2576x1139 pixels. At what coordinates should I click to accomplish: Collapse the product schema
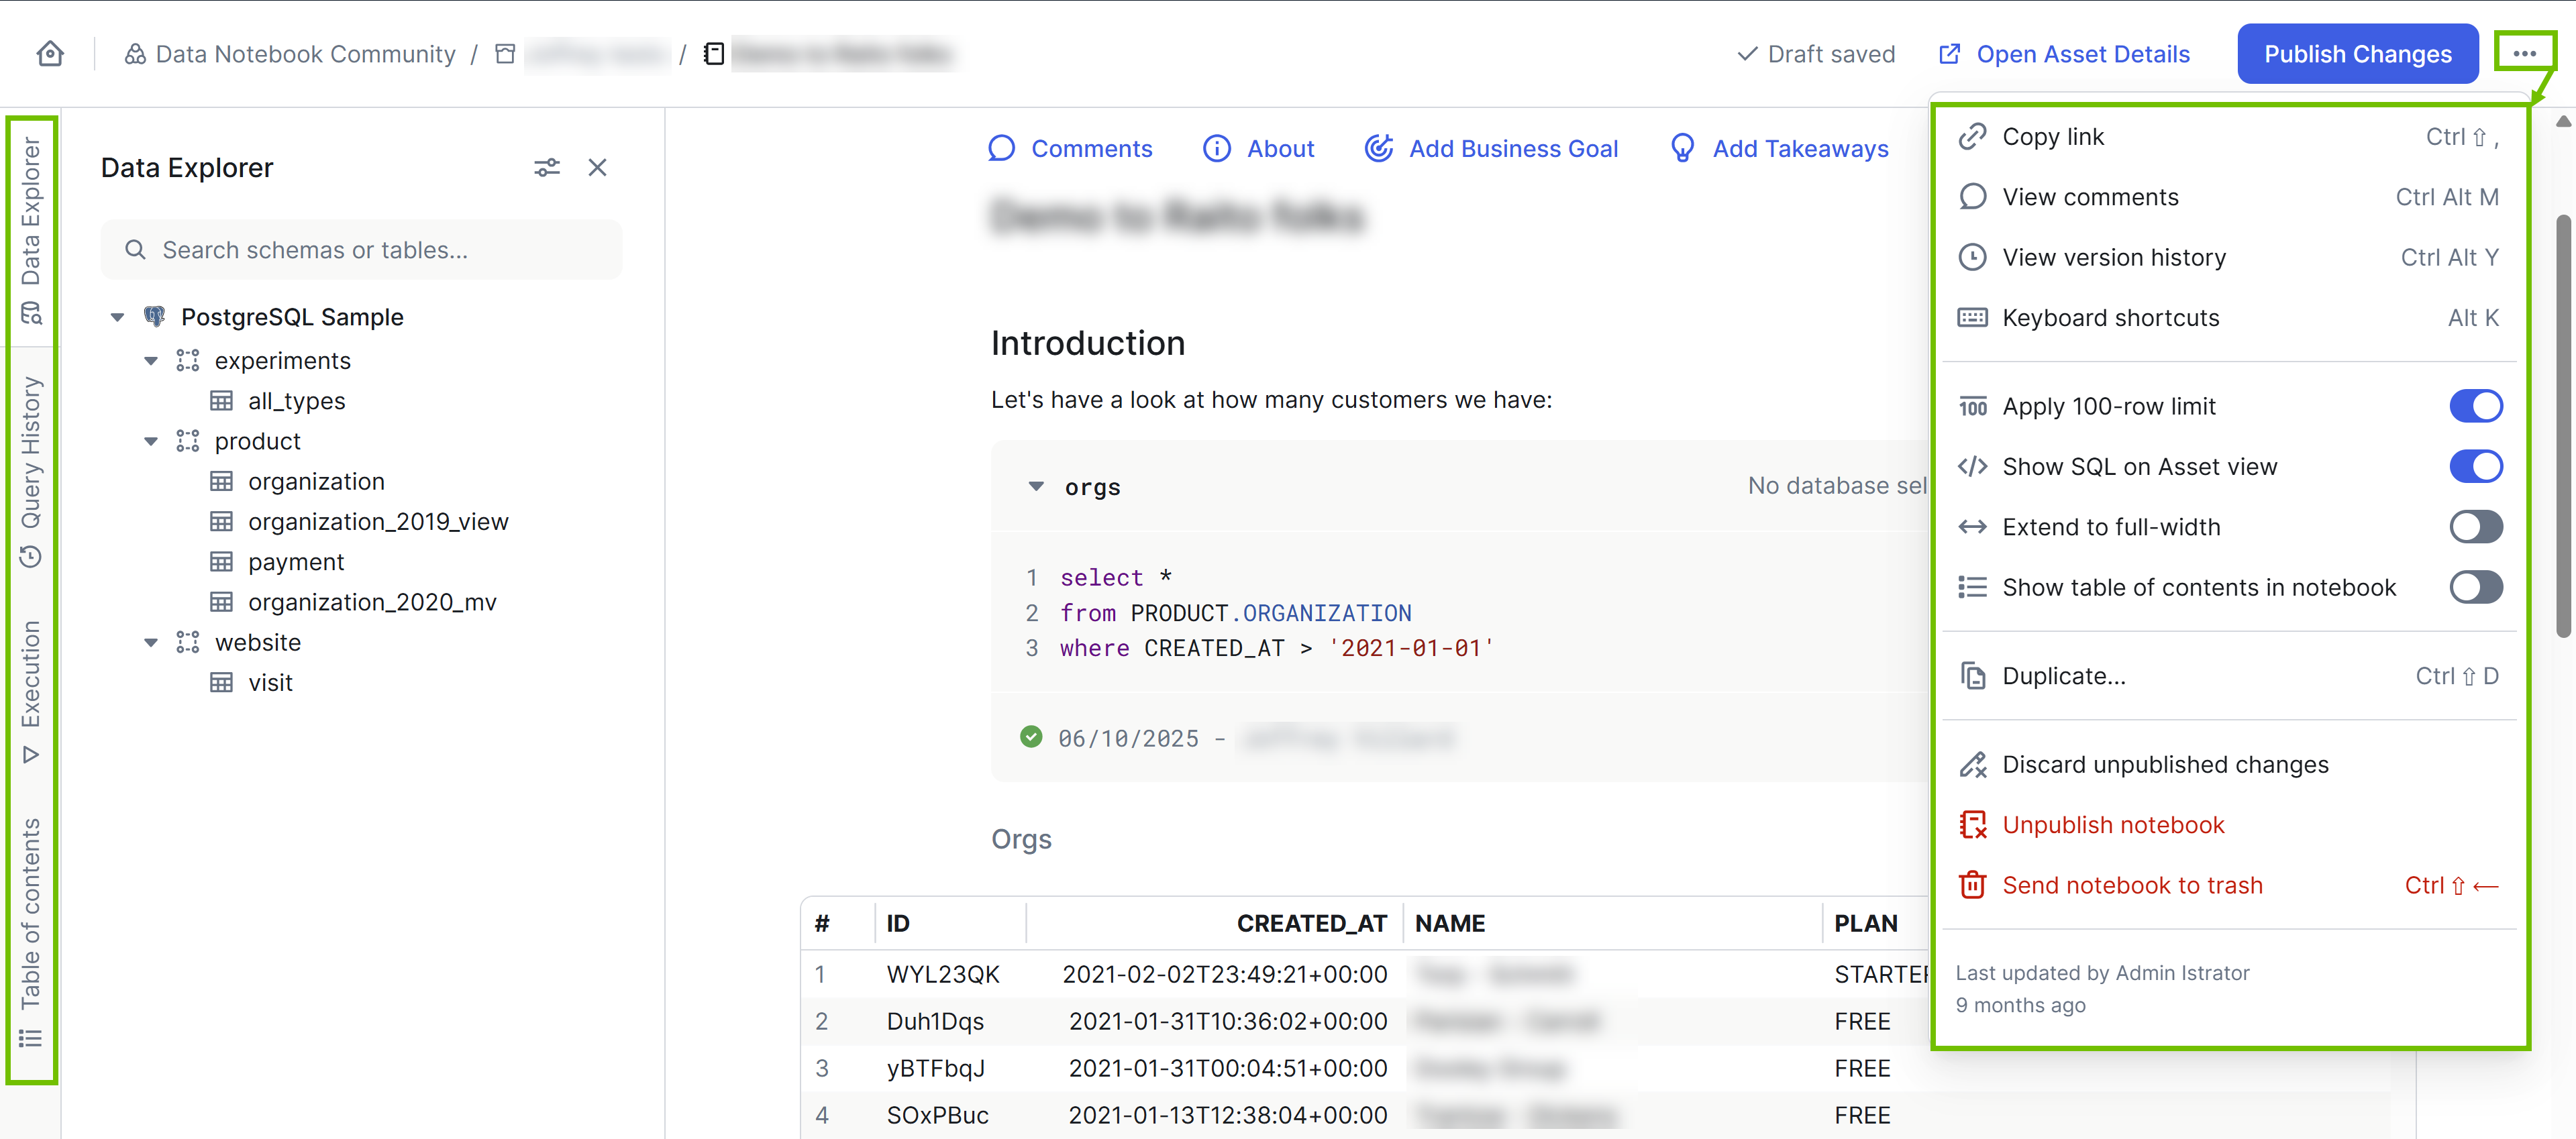click(x=151, y=442)
